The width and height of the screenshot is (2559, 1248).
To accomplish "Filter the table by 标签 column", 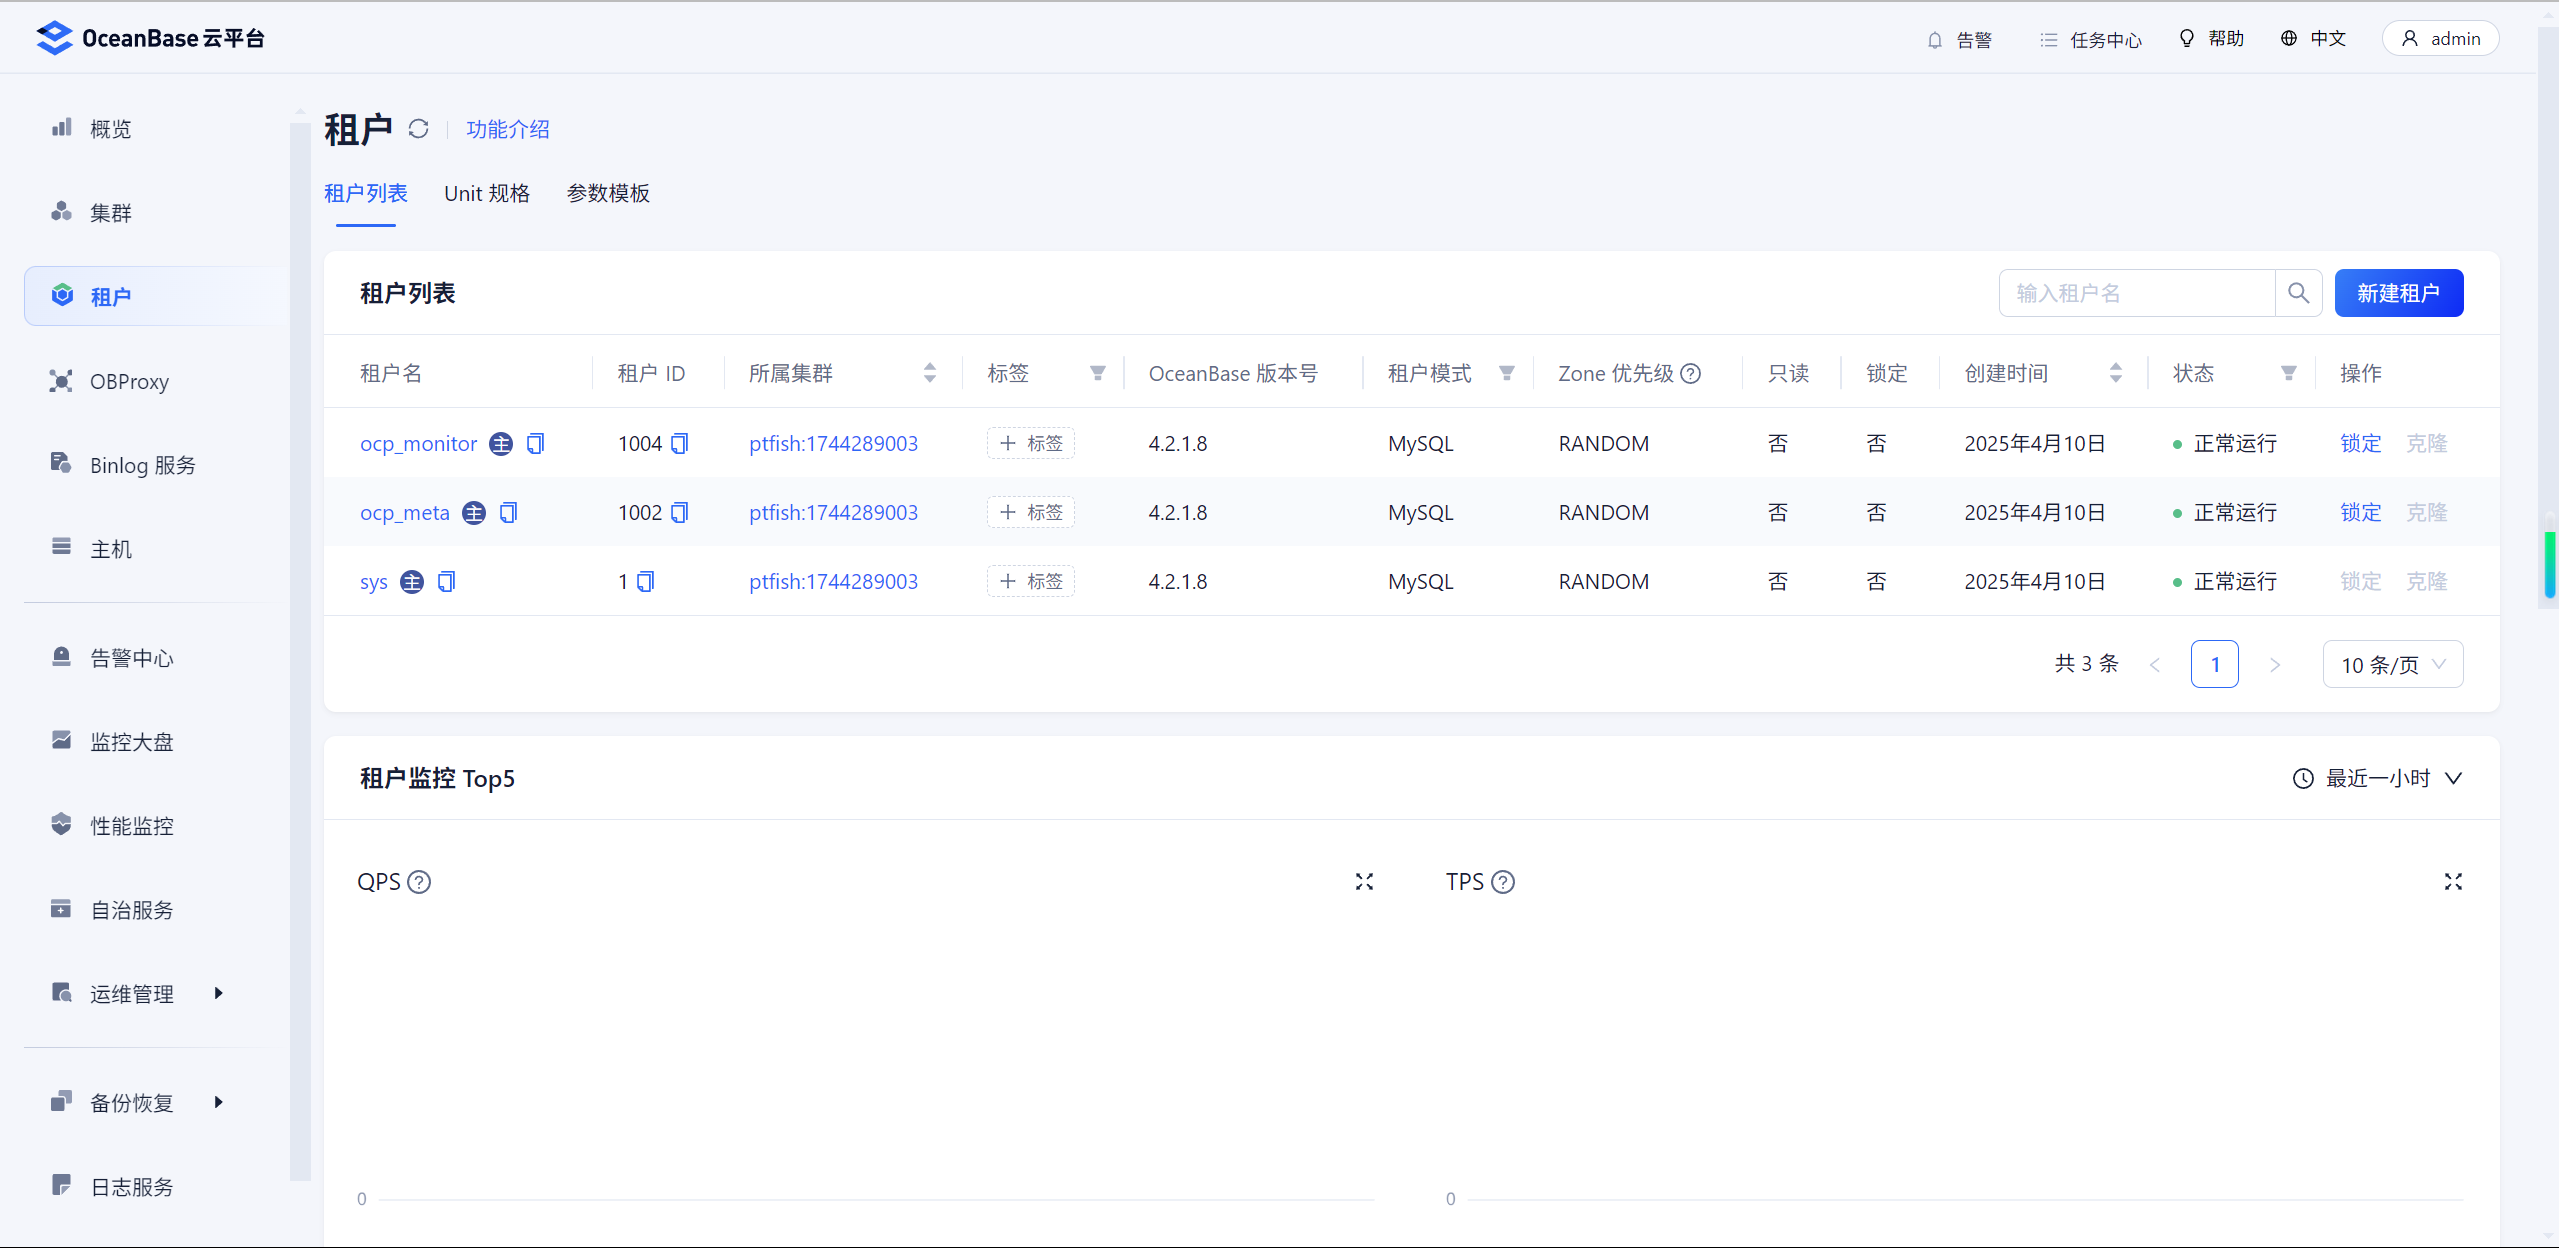I will click(1097, 373).
